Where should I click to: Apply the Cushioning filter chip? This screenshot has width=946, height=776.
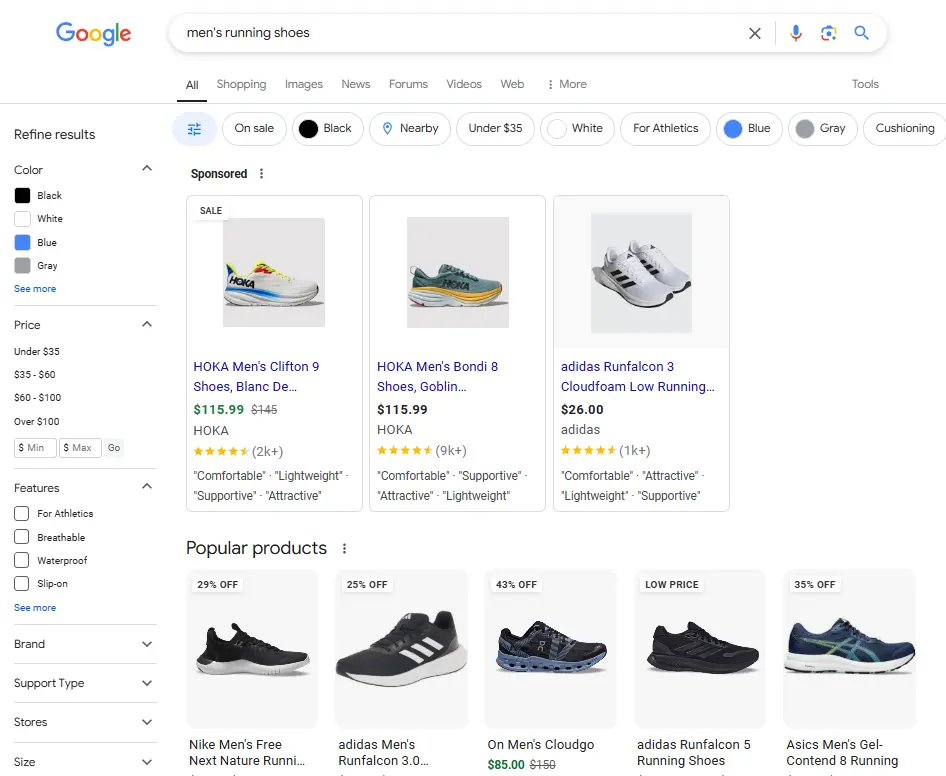pos(904,129)
